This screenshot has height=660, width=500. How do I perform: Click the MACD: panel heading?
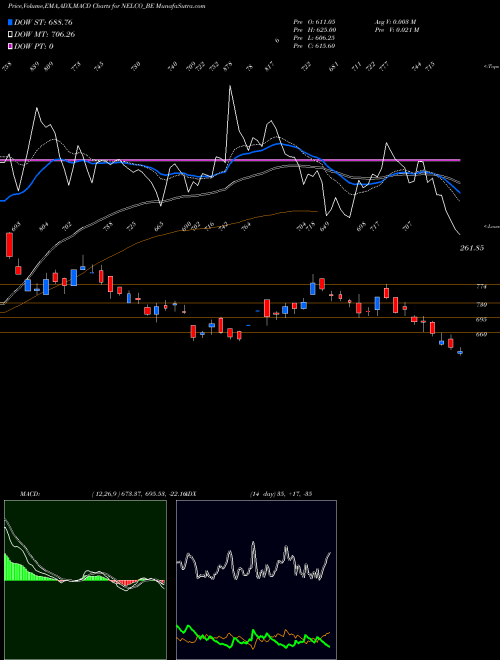point(30,493)
